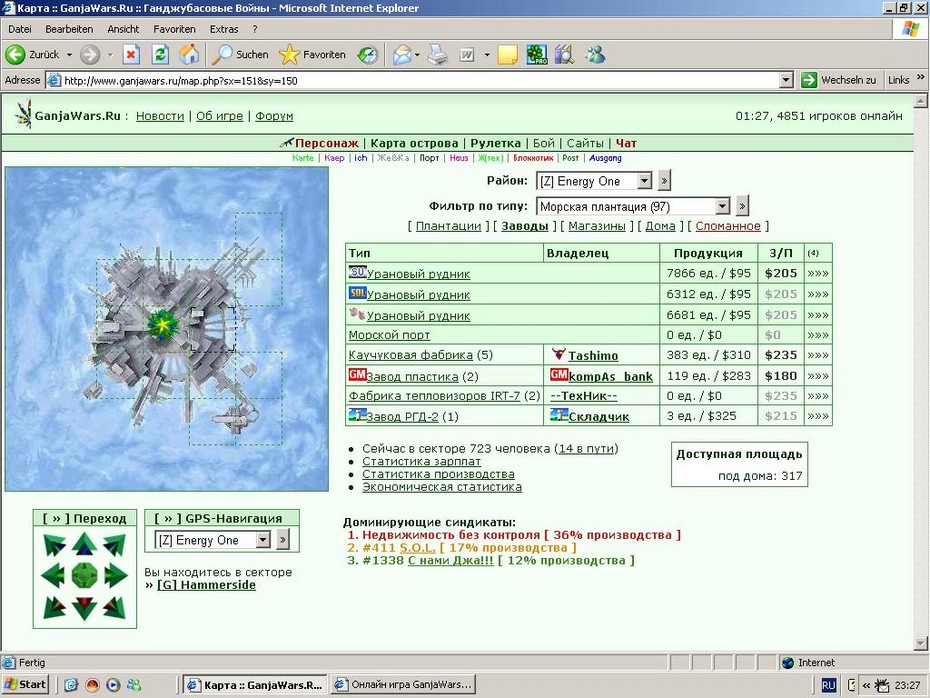Open Карта острова navigation link
This screenshot has width=930, height=698.
point(414,143)
